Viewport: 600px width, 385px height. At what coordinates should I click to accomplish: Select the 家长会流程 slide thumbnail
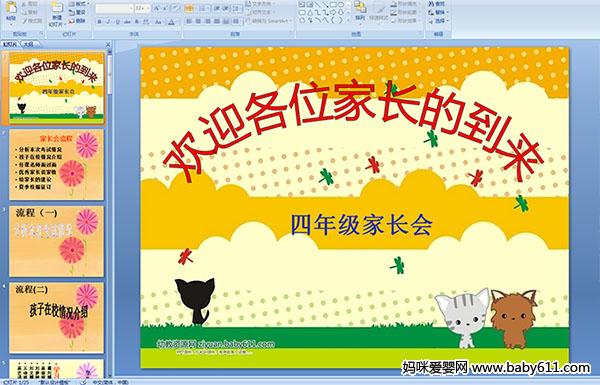pos(57,165)
